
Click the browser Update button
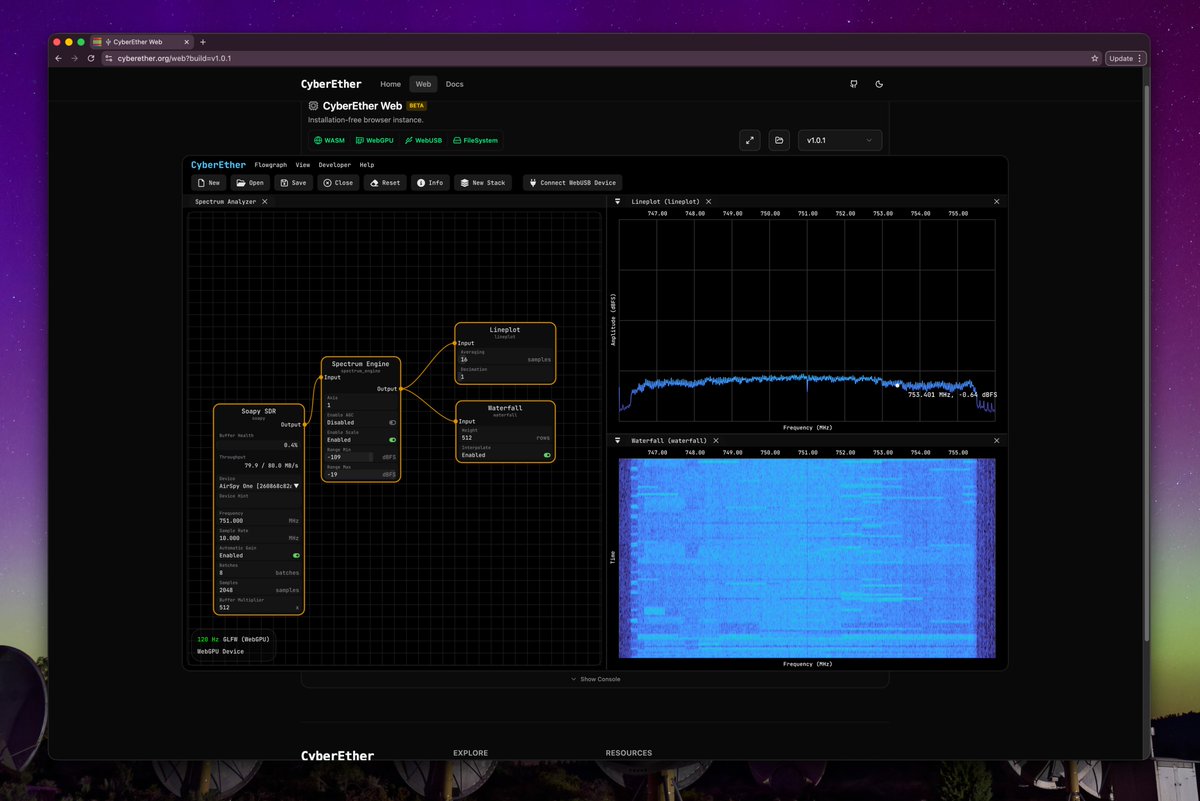coord(1125,58)
